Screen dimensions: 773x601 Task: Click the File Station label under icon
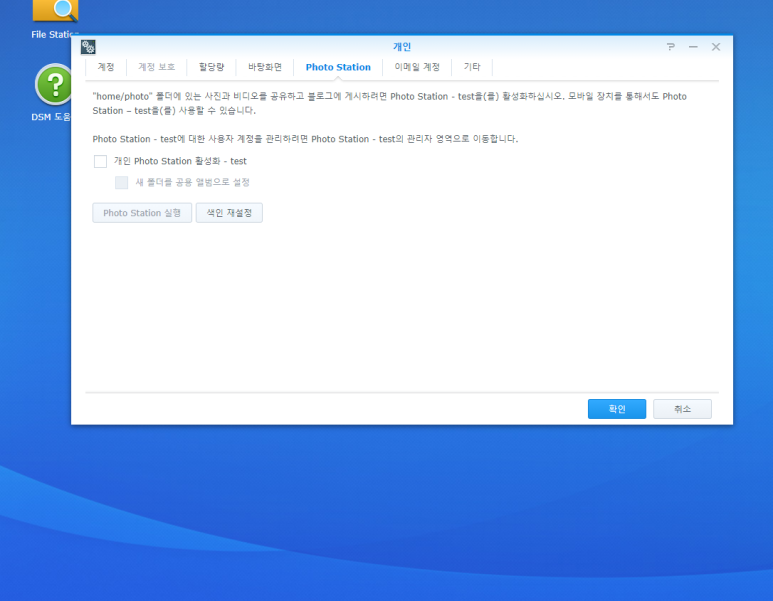(55, 35)
